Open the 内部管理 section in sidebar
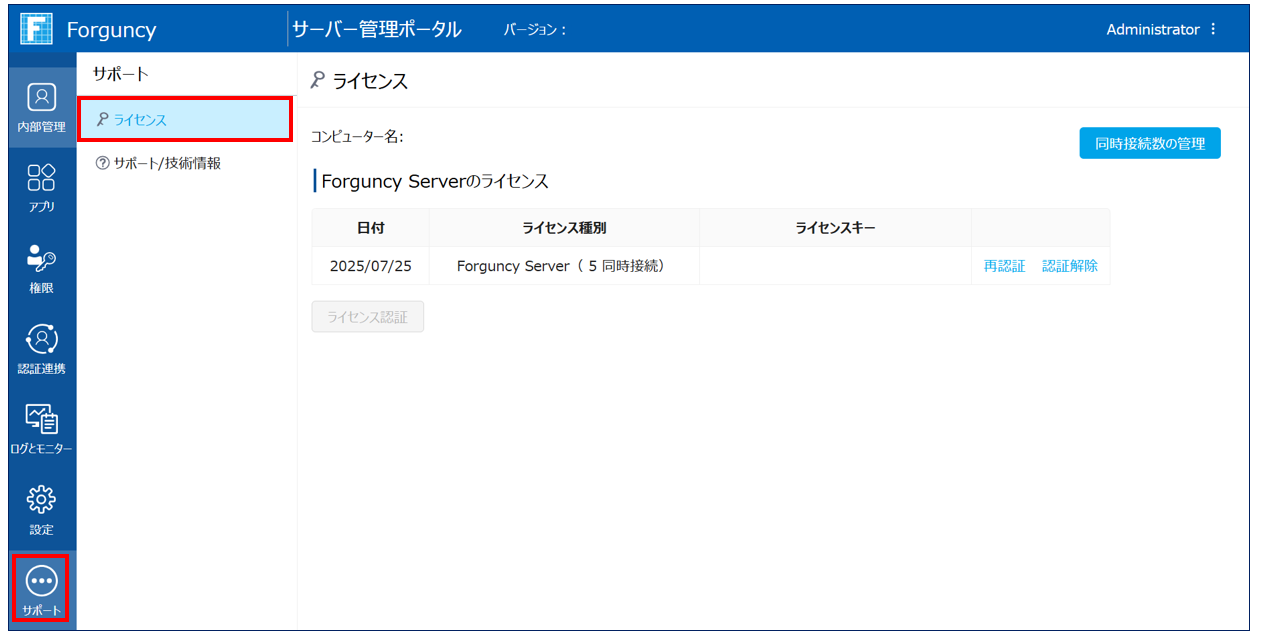1284x643 pixels. coord(41,107)
